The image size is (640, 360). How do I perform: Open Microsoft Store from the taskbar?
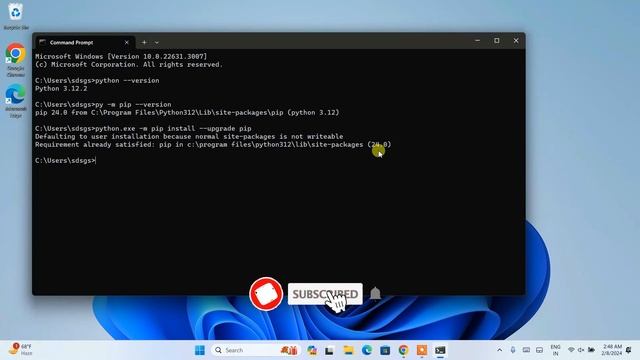tap(385, 350)
